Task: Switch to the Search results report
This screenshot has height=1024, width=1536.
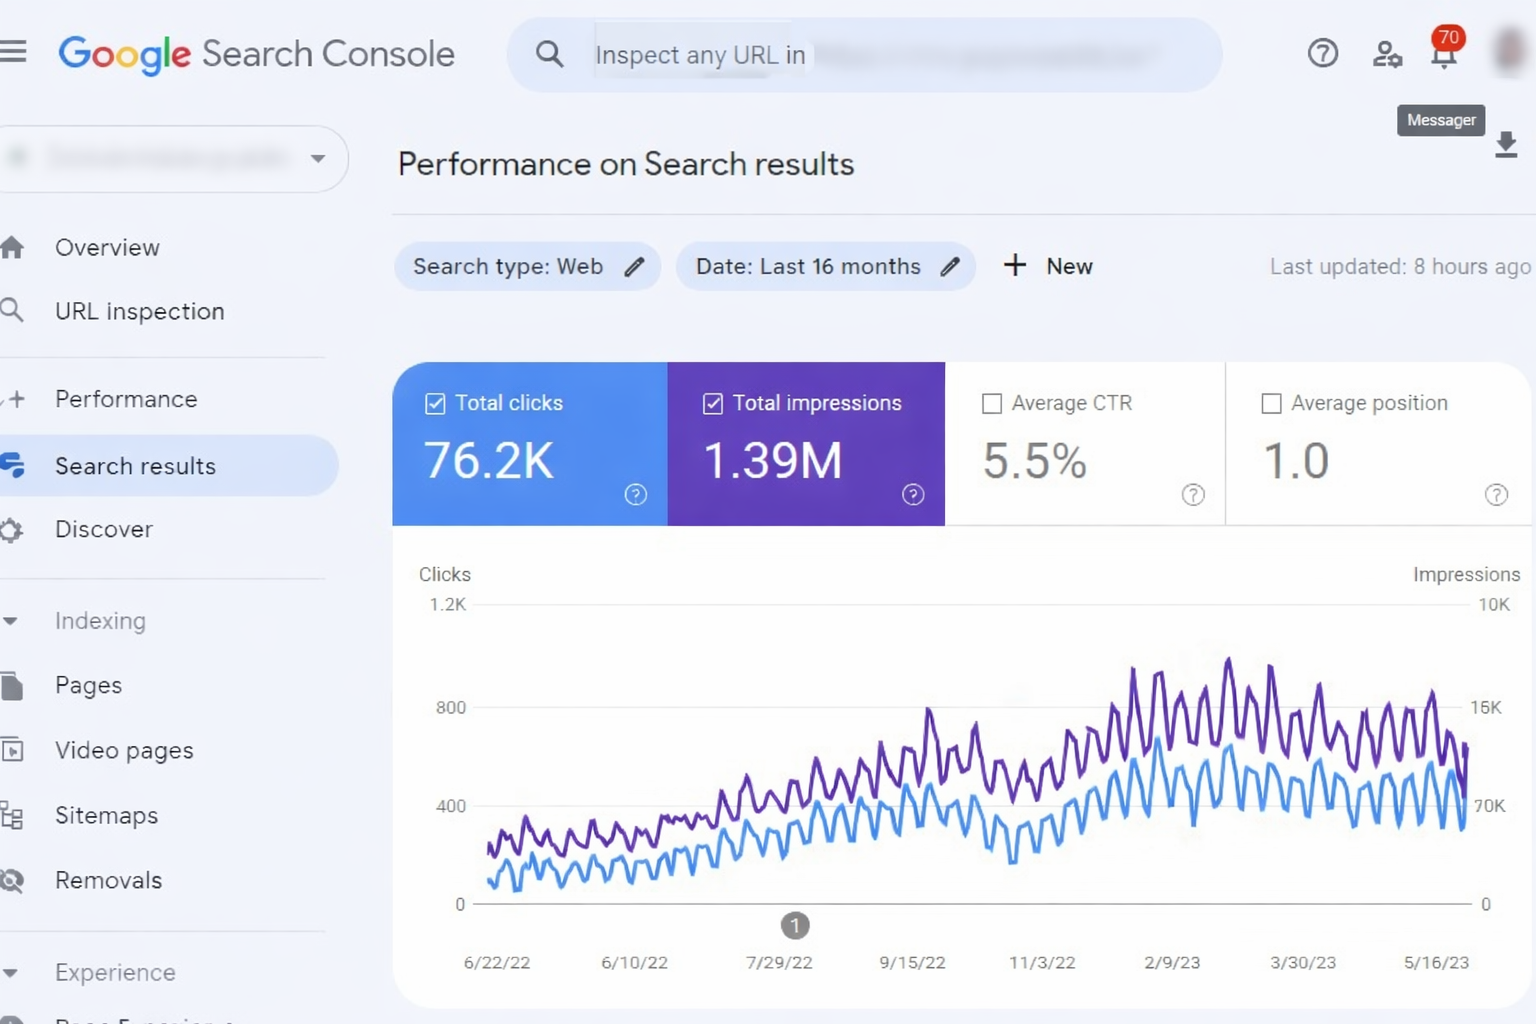Action: (135, 465)
